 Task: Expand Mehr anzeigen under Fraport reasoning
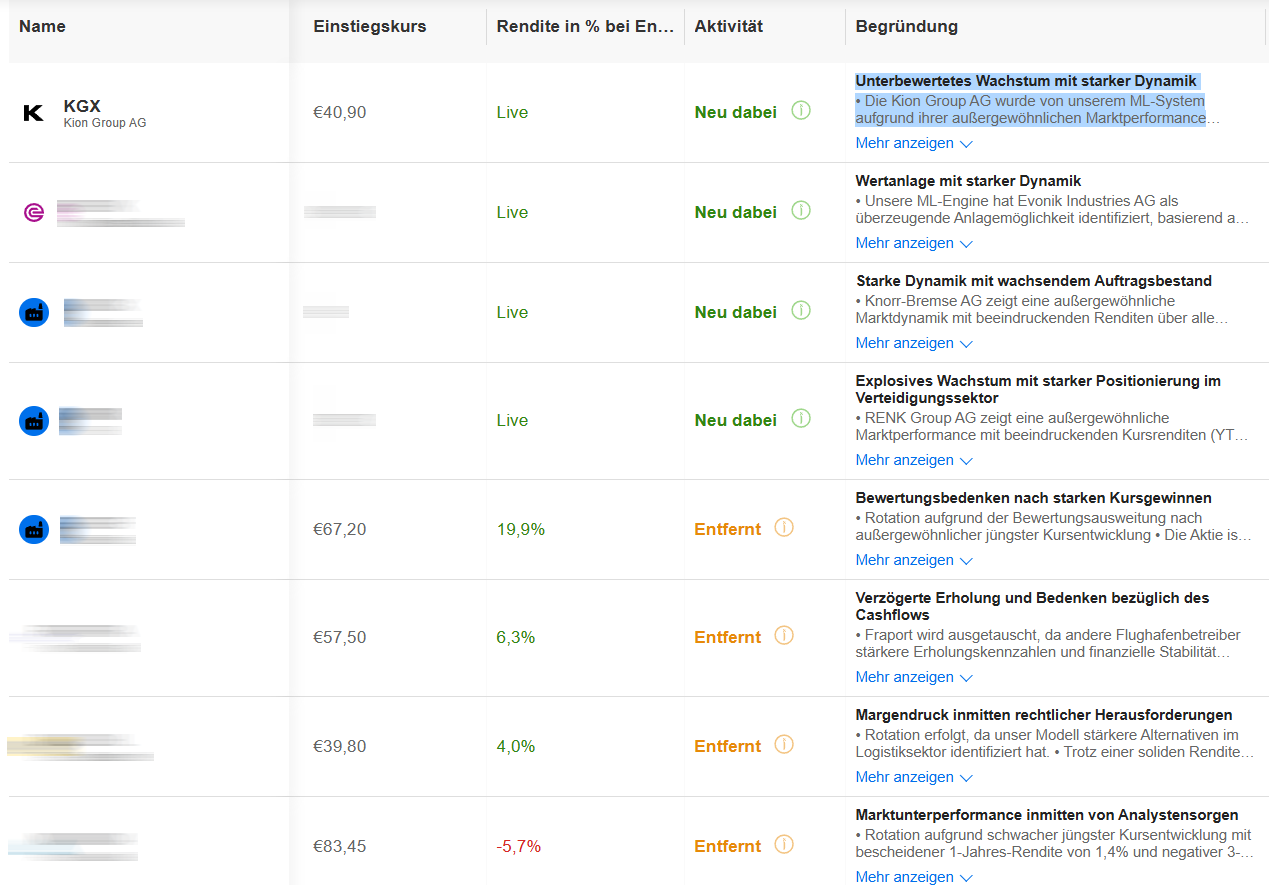pyautogui.click(x=914, y=677)
